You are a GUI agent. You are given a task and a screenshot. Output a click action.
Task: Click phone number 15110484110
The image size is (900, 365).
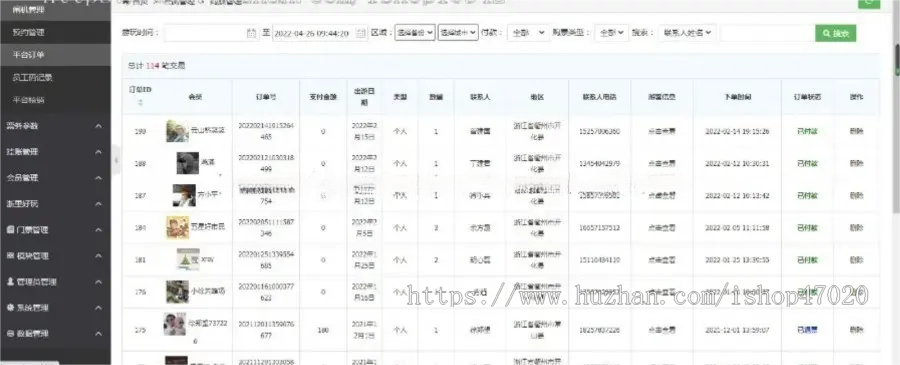(600, 259)
